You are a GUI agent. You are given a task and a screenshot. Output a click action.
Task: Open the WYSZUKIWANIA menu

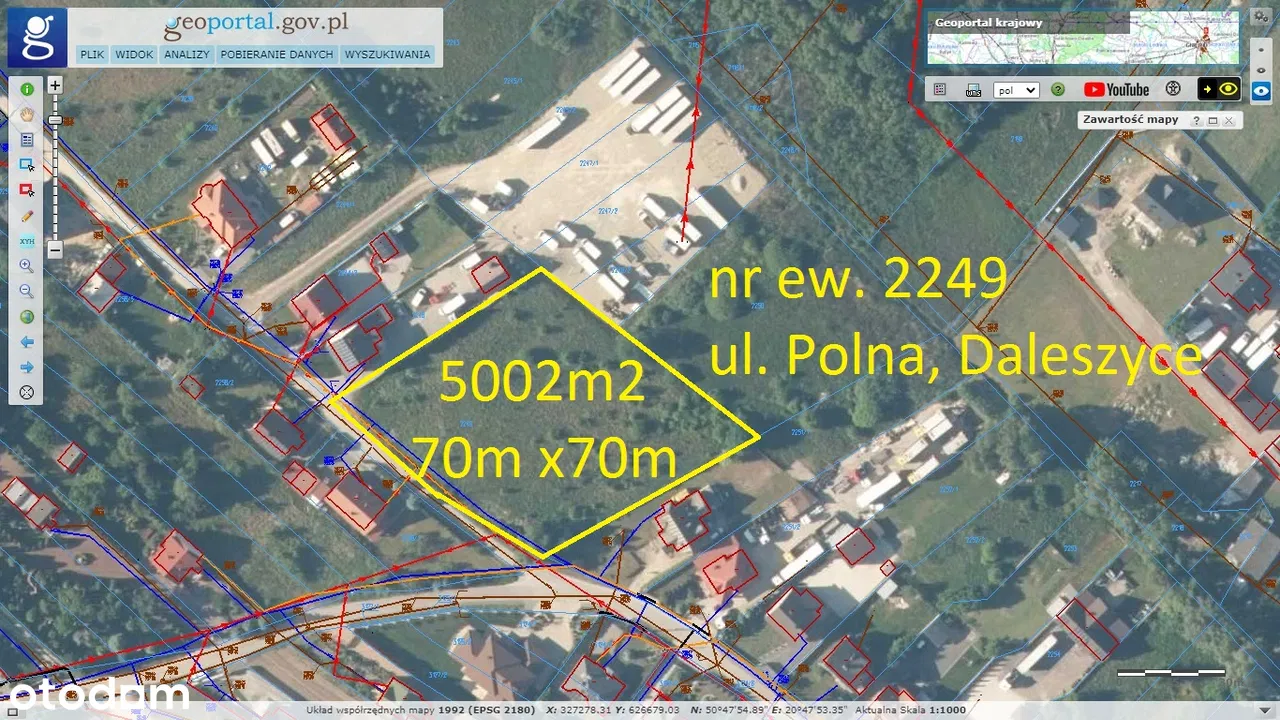pos(387,54)
